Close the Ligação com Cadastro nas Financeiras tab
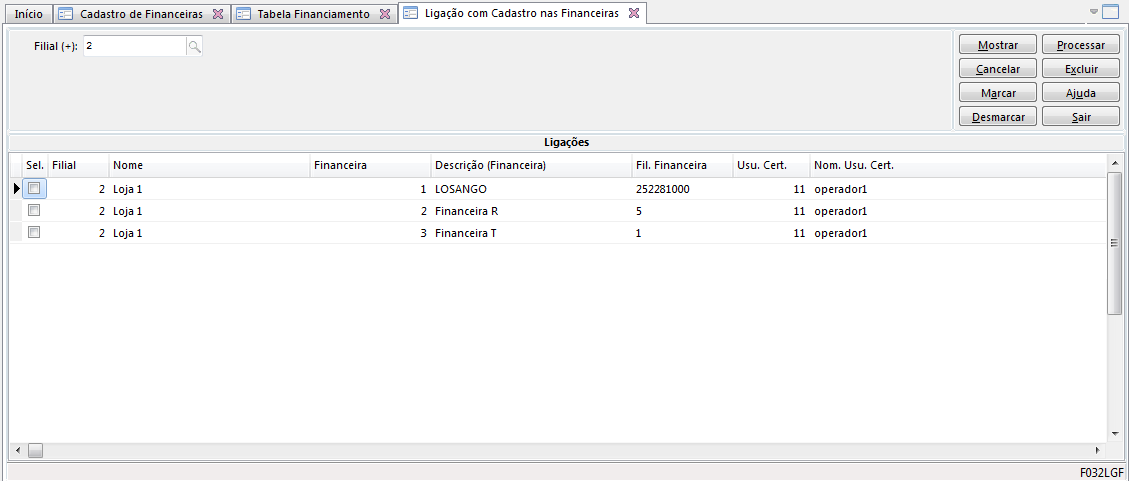The width and height of the screenshot is (1129, 481). click(x=634, y=13)
